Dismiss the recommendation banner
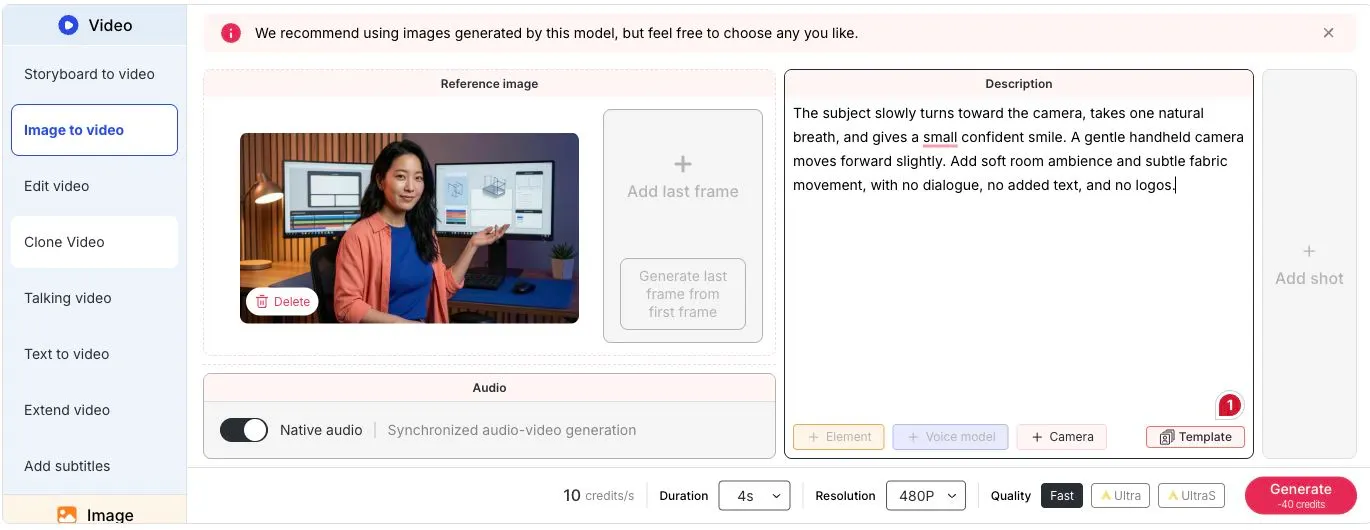The height and width of the screenshot is (530, 1370). point(1328,33)
